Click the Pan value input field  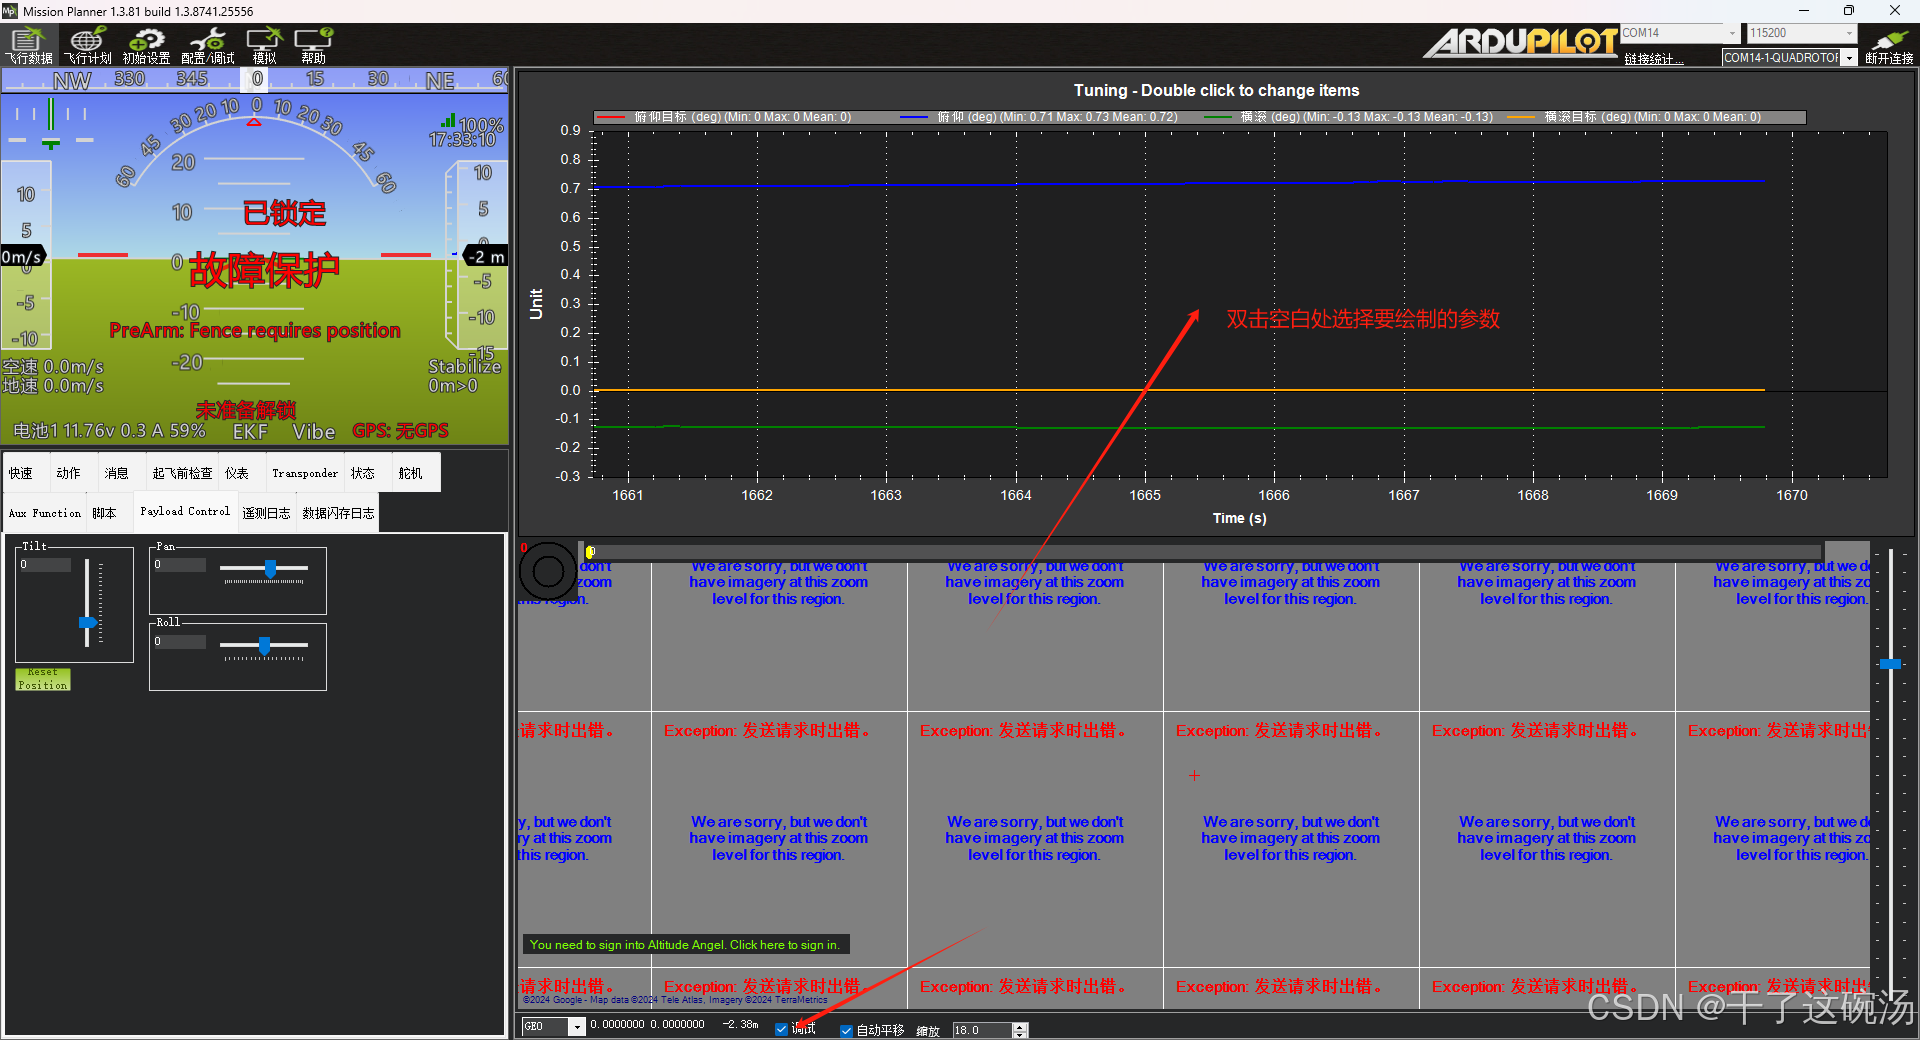click(179, 565)
